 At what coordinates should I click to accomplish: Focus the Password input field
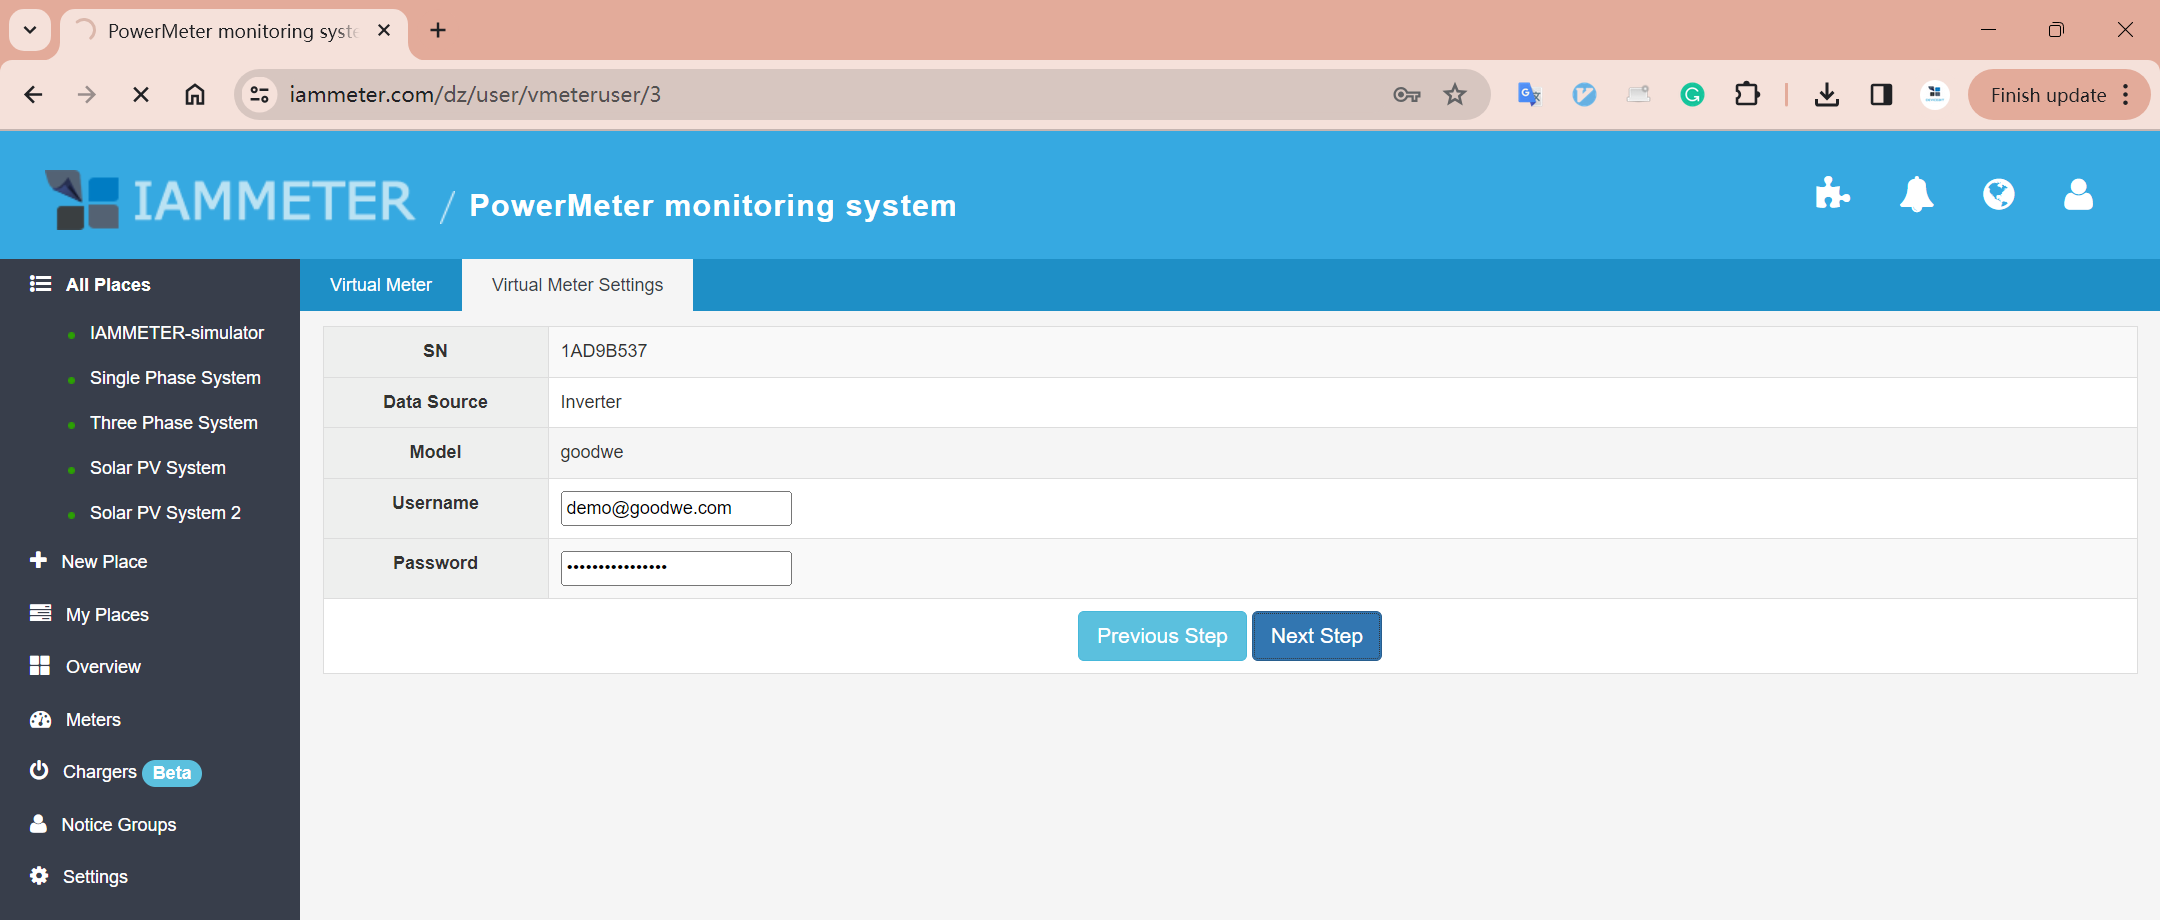pos(676,568)
